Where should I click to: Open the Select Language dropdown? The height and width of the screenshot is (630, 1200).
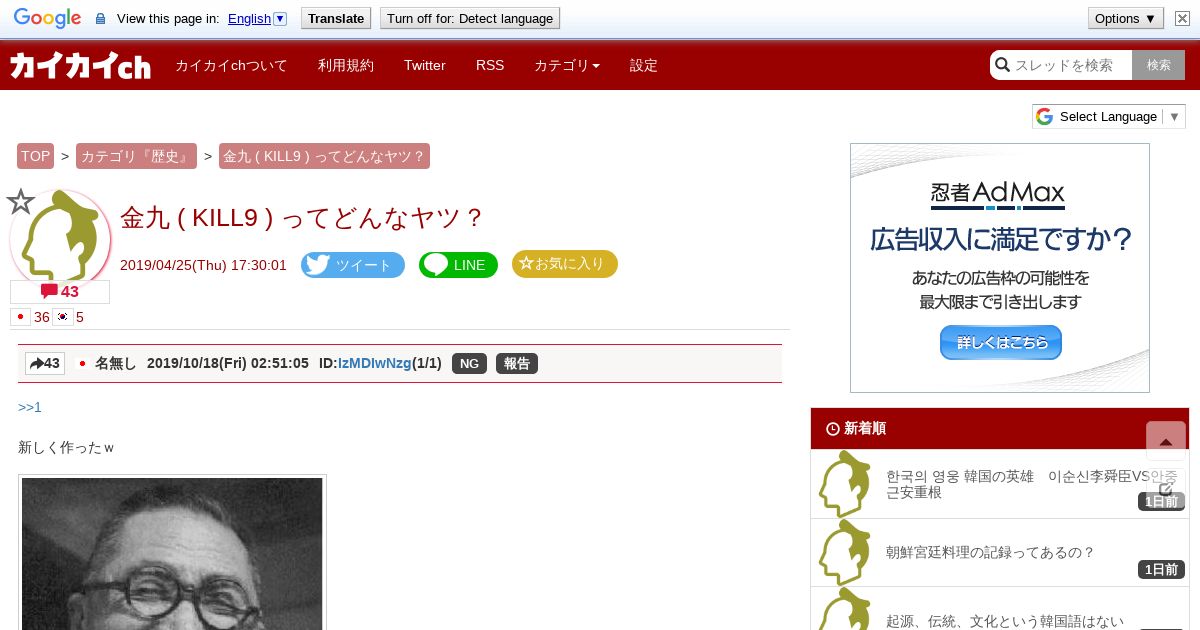[1109, 116]
